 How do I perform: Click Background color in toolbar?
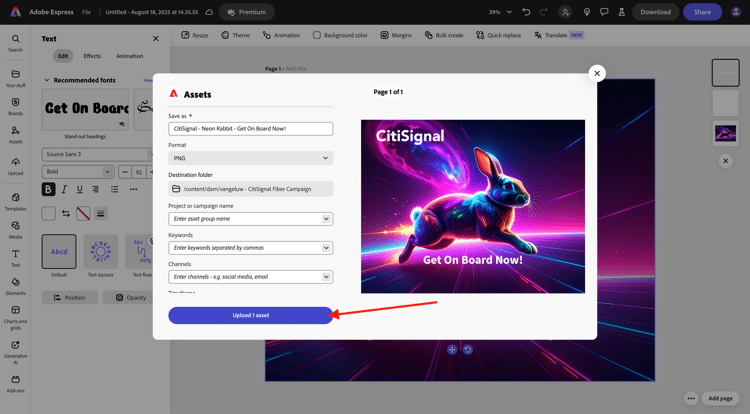(340, 35)
